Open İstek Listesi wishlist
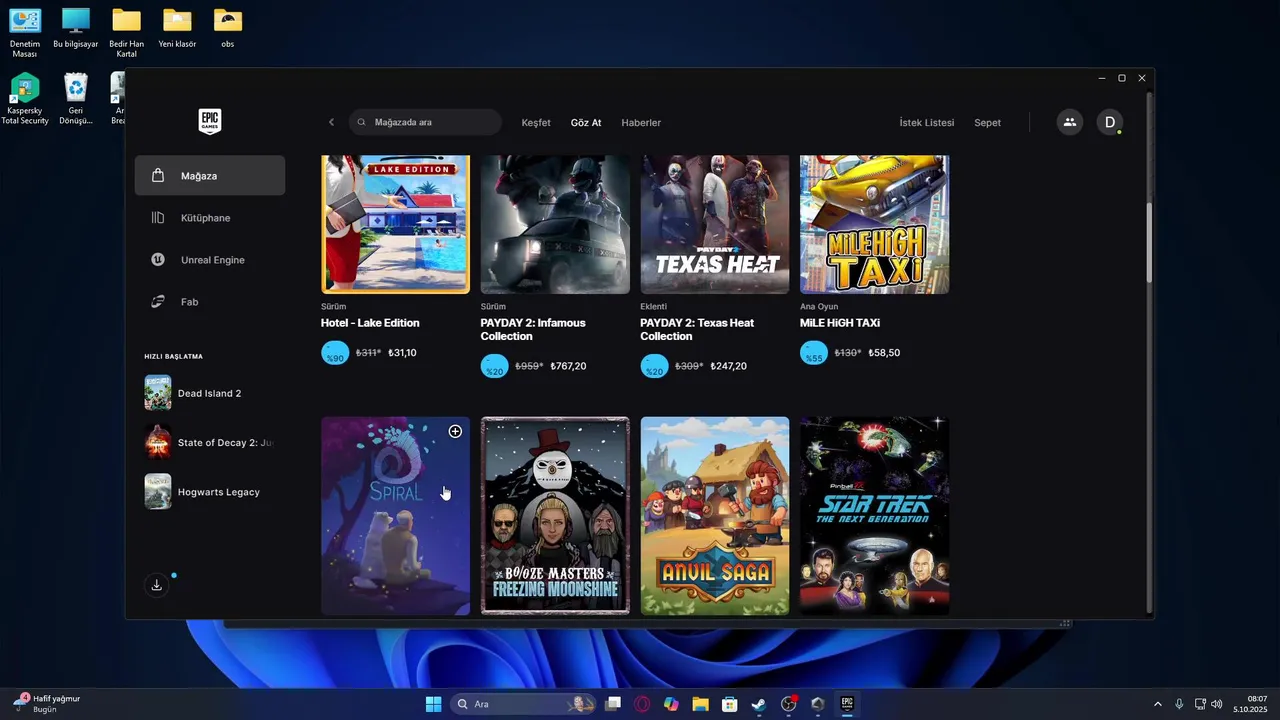This screenshot has height=720, width=1280. pos(927,123)
